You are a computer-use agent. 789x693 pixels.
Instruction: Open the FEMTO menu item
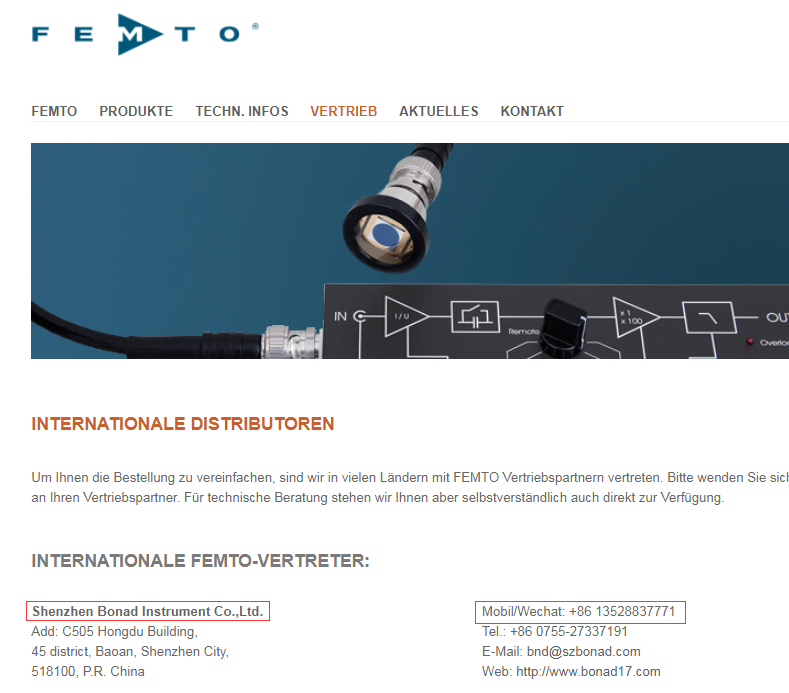(x=54, y=111)
